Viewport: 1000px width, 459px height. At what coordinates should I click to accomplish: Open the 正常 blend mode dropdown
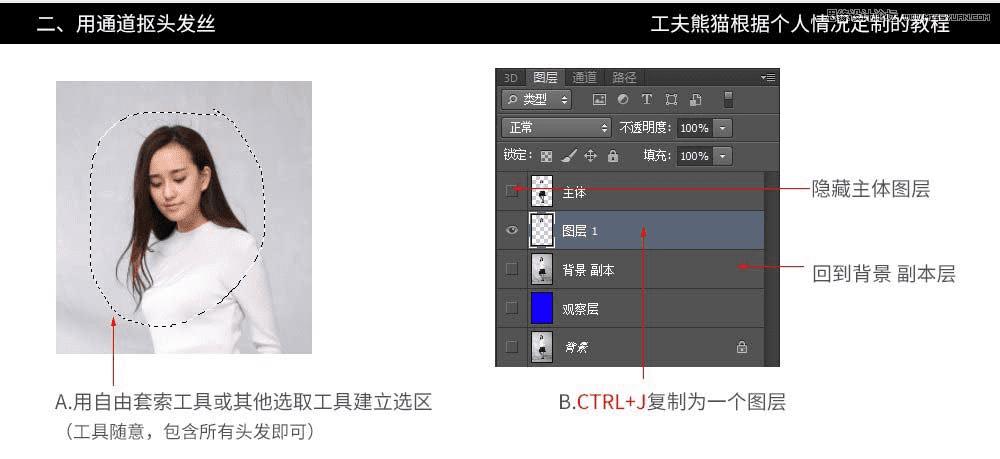click(x=557, y=128)
